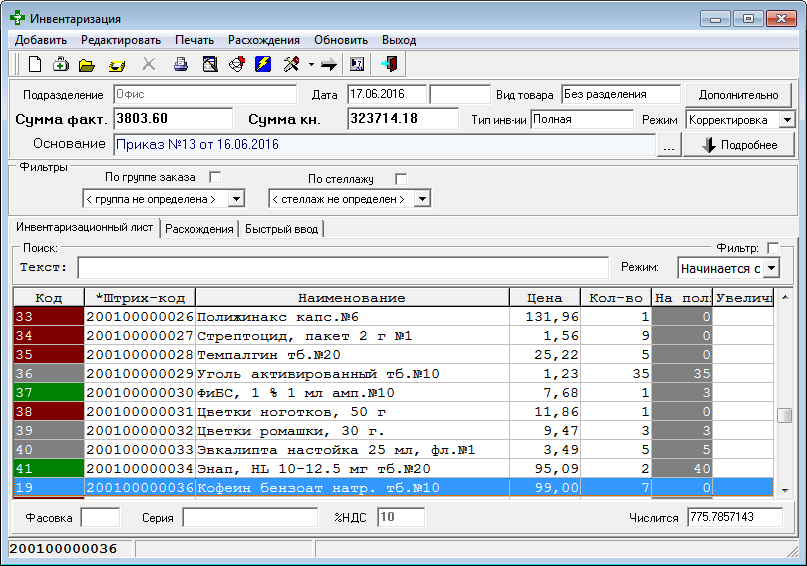Click the printer toolbar icon
The height and width of the screenshot is (566, 807).
point(181,64)
